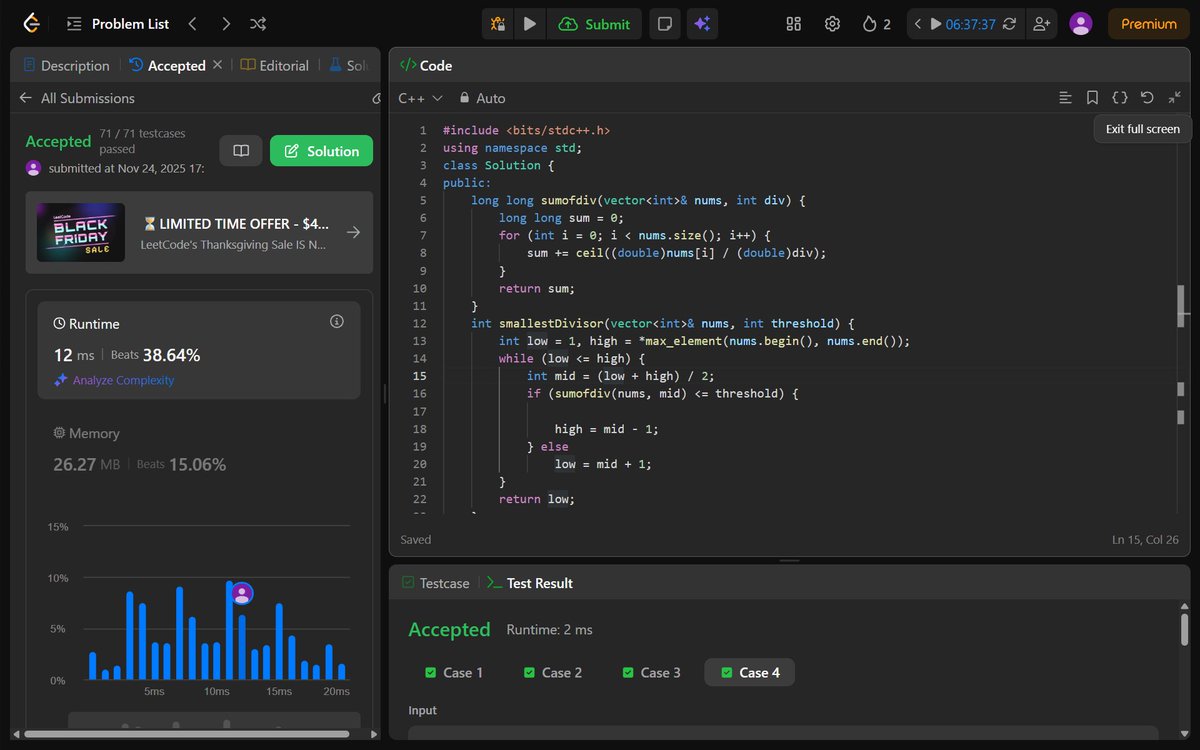Open the streak flame counter
This screenshot has height=750, width=1200.
[x=876, y=24]
